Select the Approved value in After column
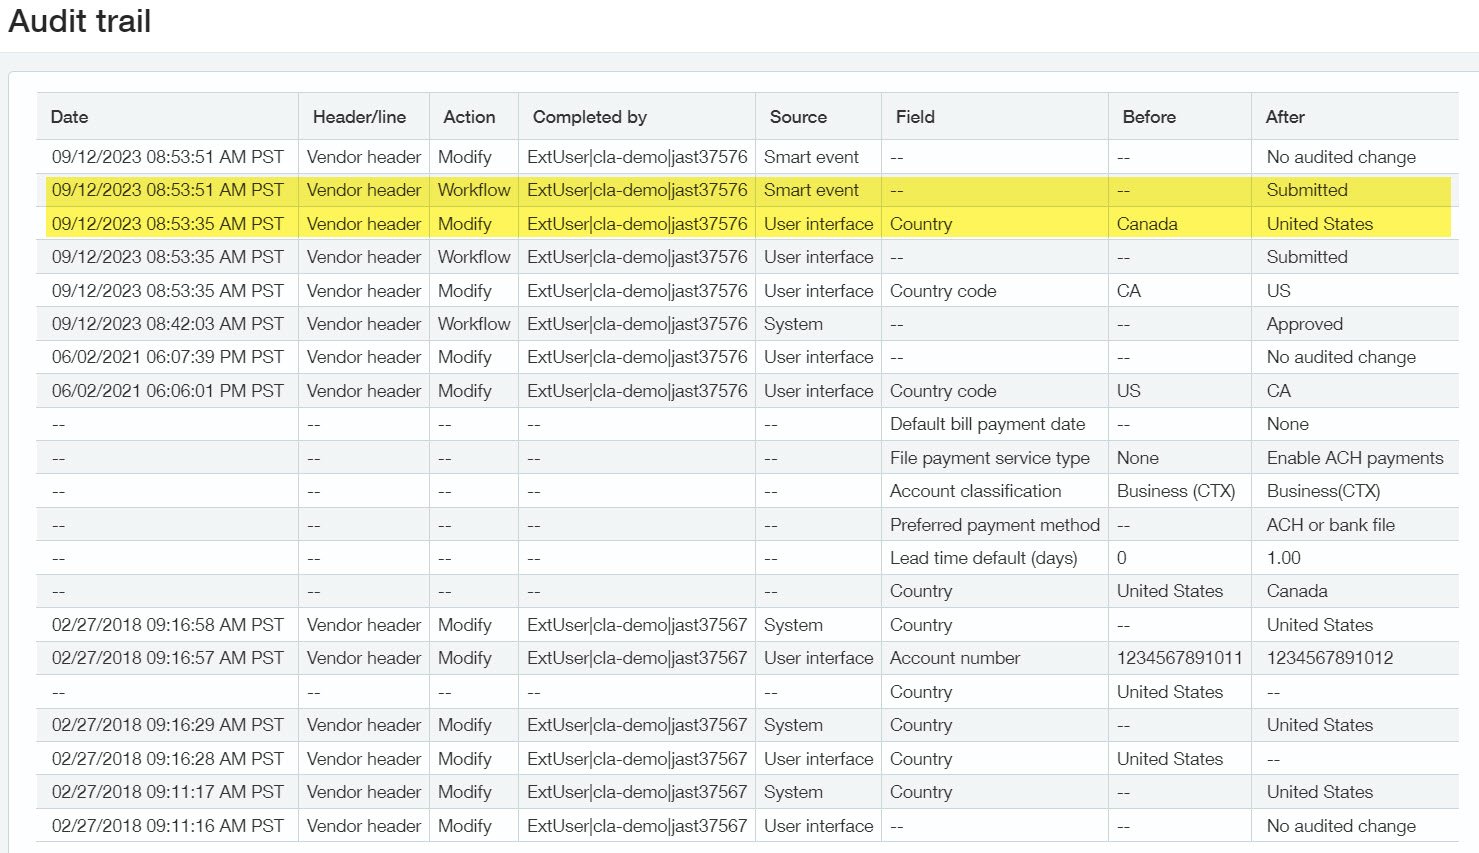Screen dimensions: 1479x853 pos(1304,324)
